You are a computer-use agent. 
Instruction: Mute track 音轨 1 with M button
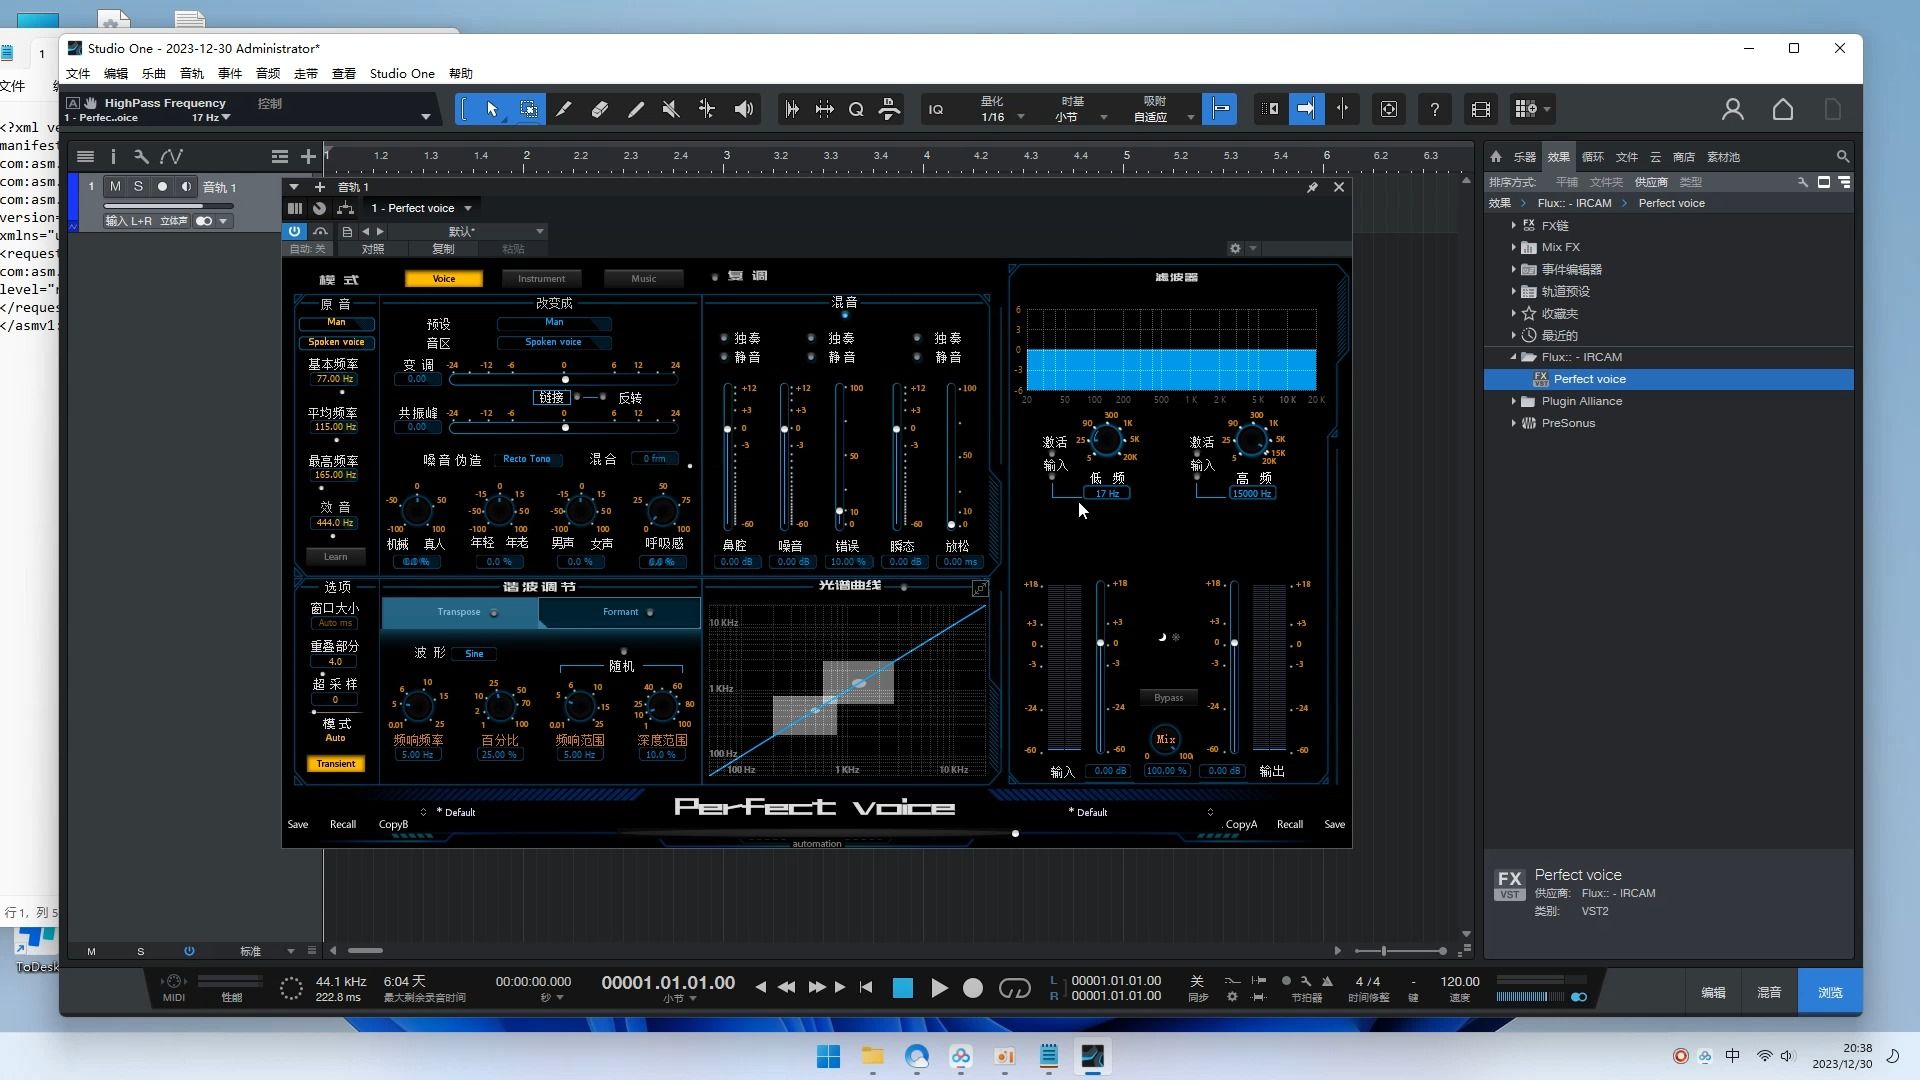[x=115, y=187]
